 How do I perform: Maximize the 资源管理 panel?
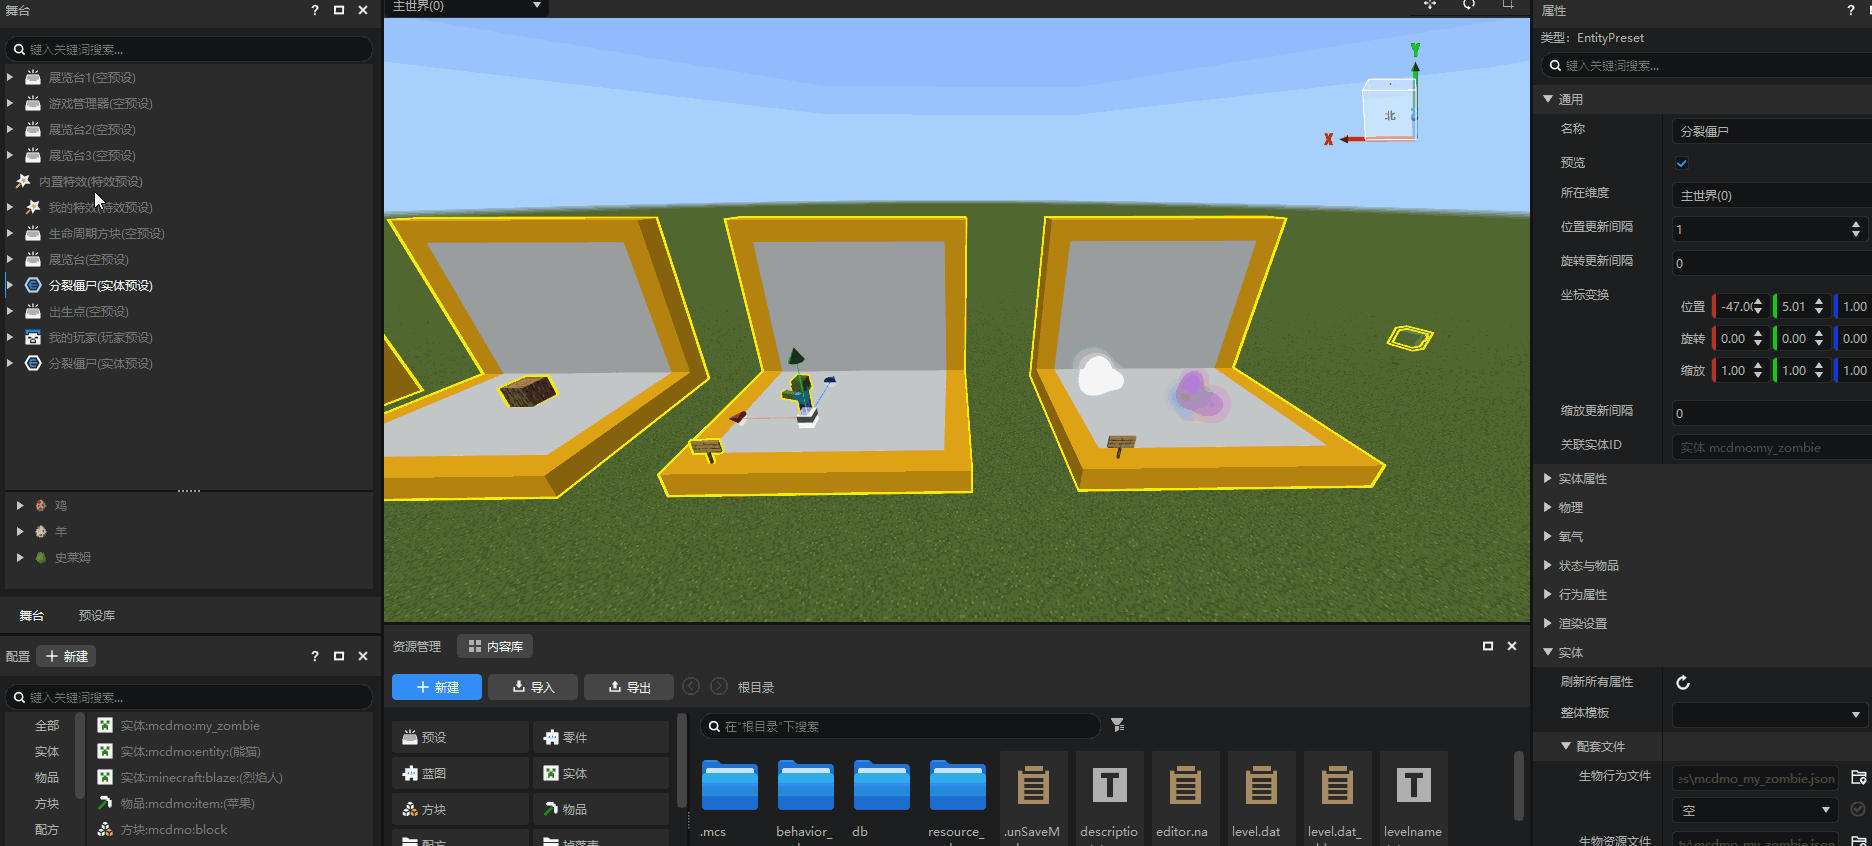[x=1488, y=646]
